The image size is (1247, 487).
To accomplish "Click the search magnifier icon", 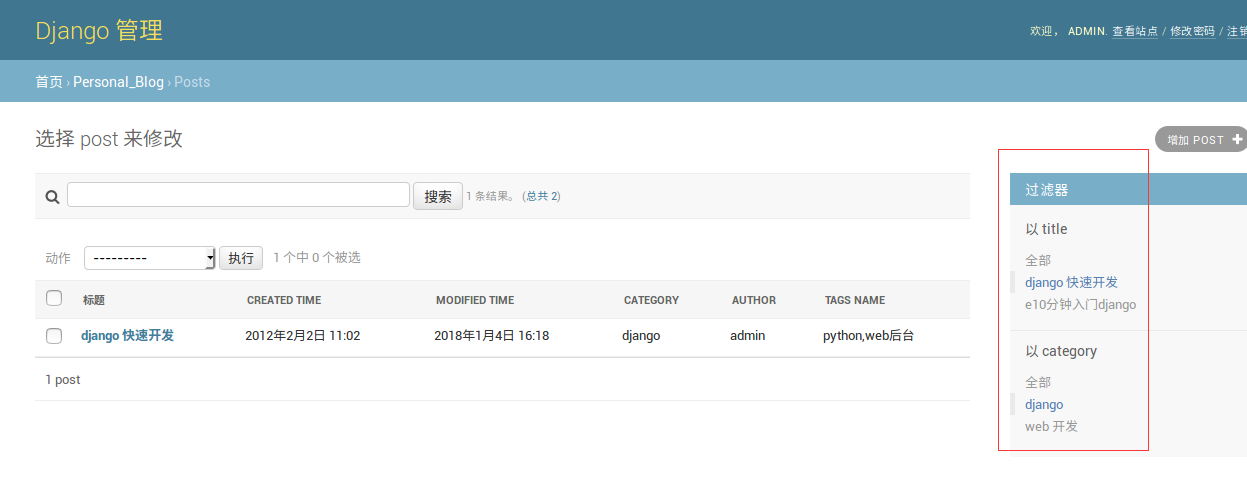I will [52, 197].
